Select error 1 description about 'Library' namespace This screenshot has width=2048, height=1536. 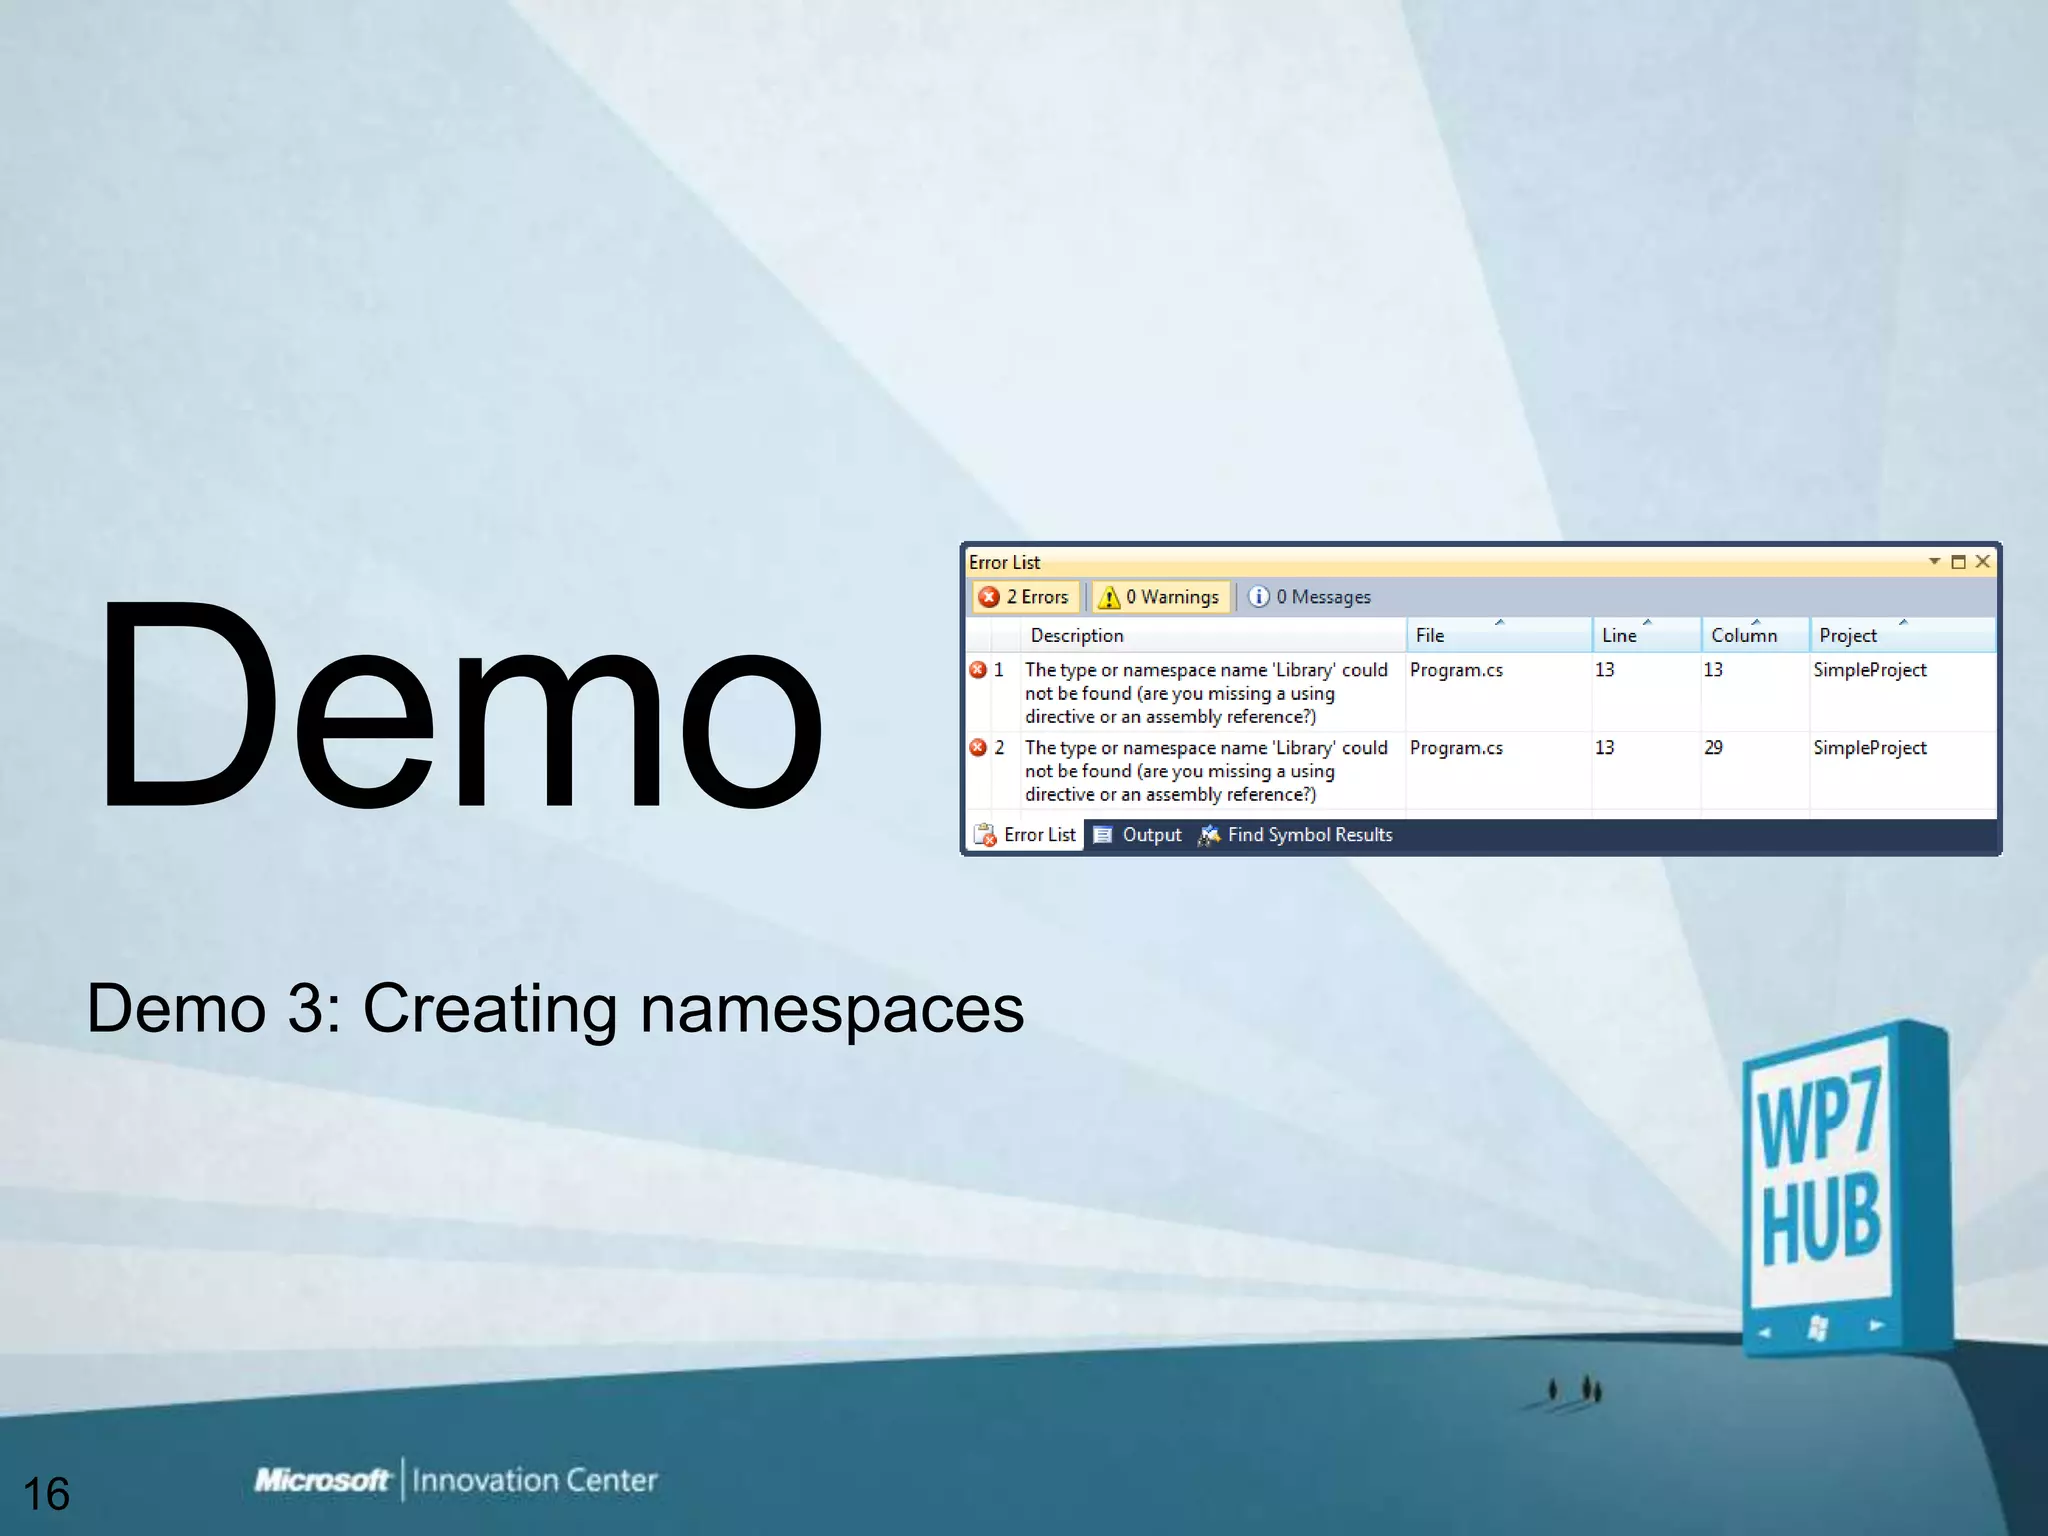coord(1206,693)
